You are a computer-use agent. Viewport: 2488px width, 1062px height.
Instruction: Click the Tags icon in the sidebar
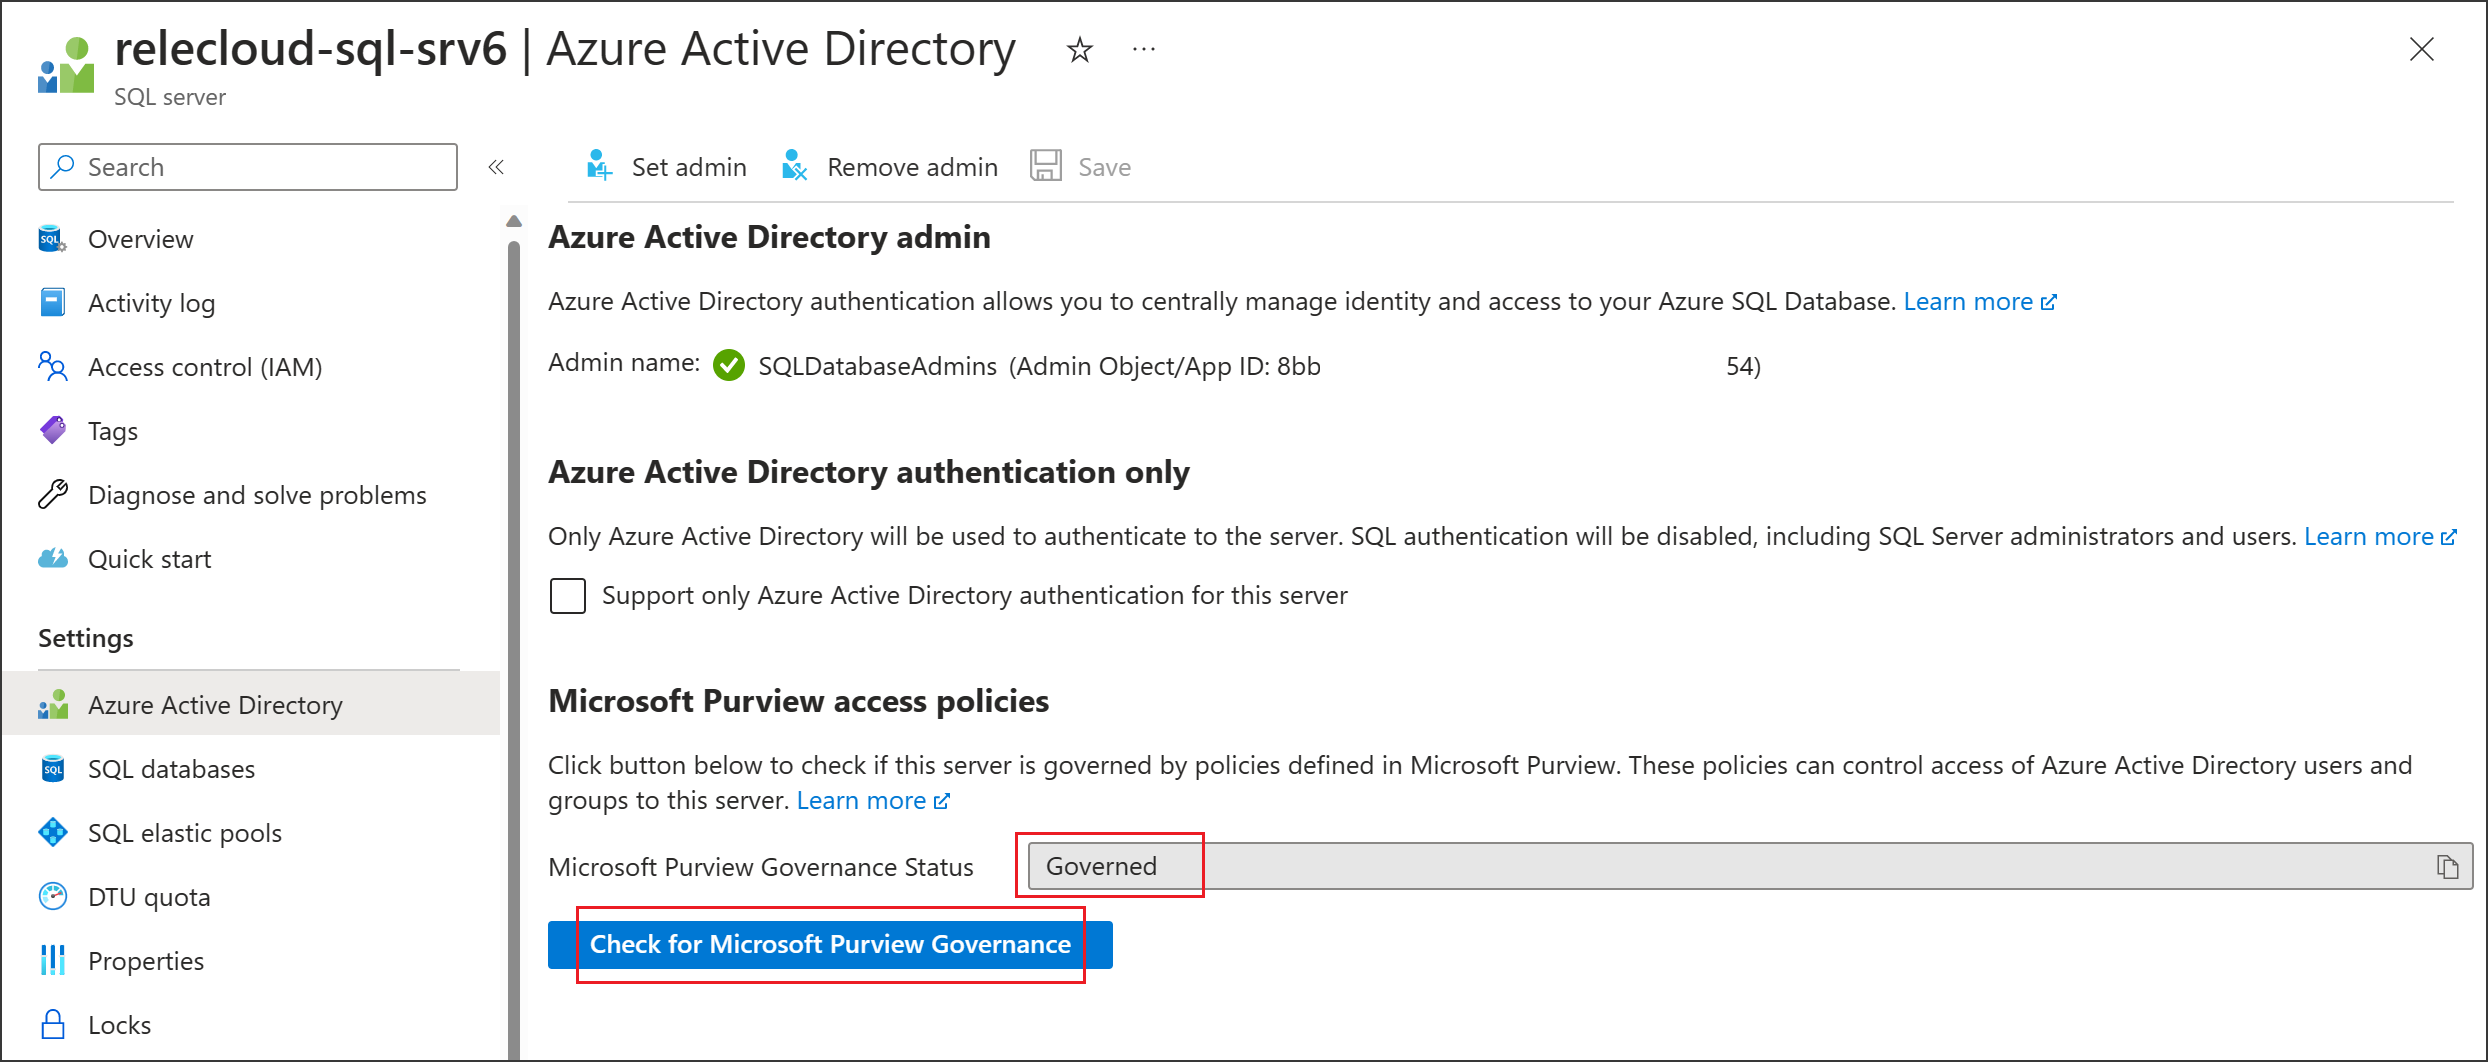tap(53, 431)
